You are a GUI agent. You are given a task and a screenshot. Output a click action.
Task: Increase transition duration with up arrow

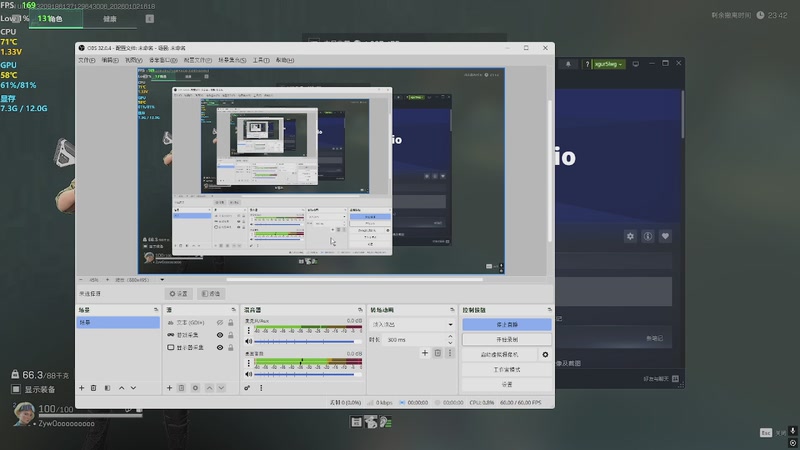[x=450, y=337]
